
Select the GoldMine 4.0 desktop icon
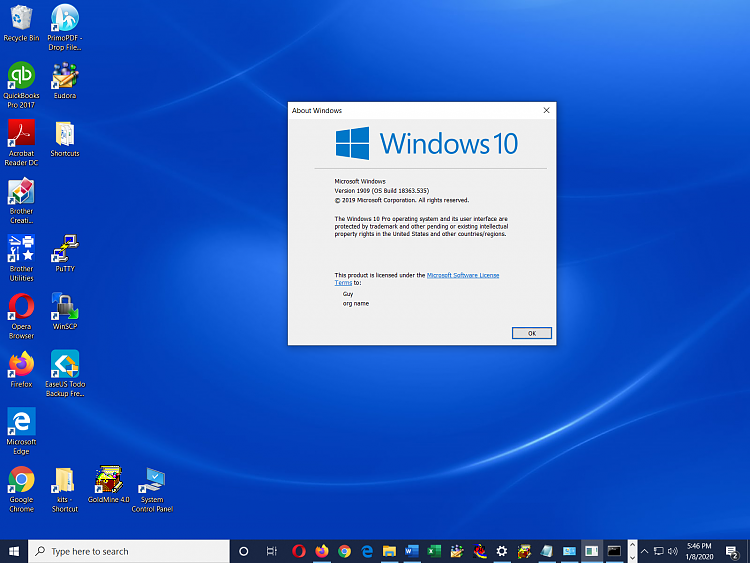click(108, 485)
